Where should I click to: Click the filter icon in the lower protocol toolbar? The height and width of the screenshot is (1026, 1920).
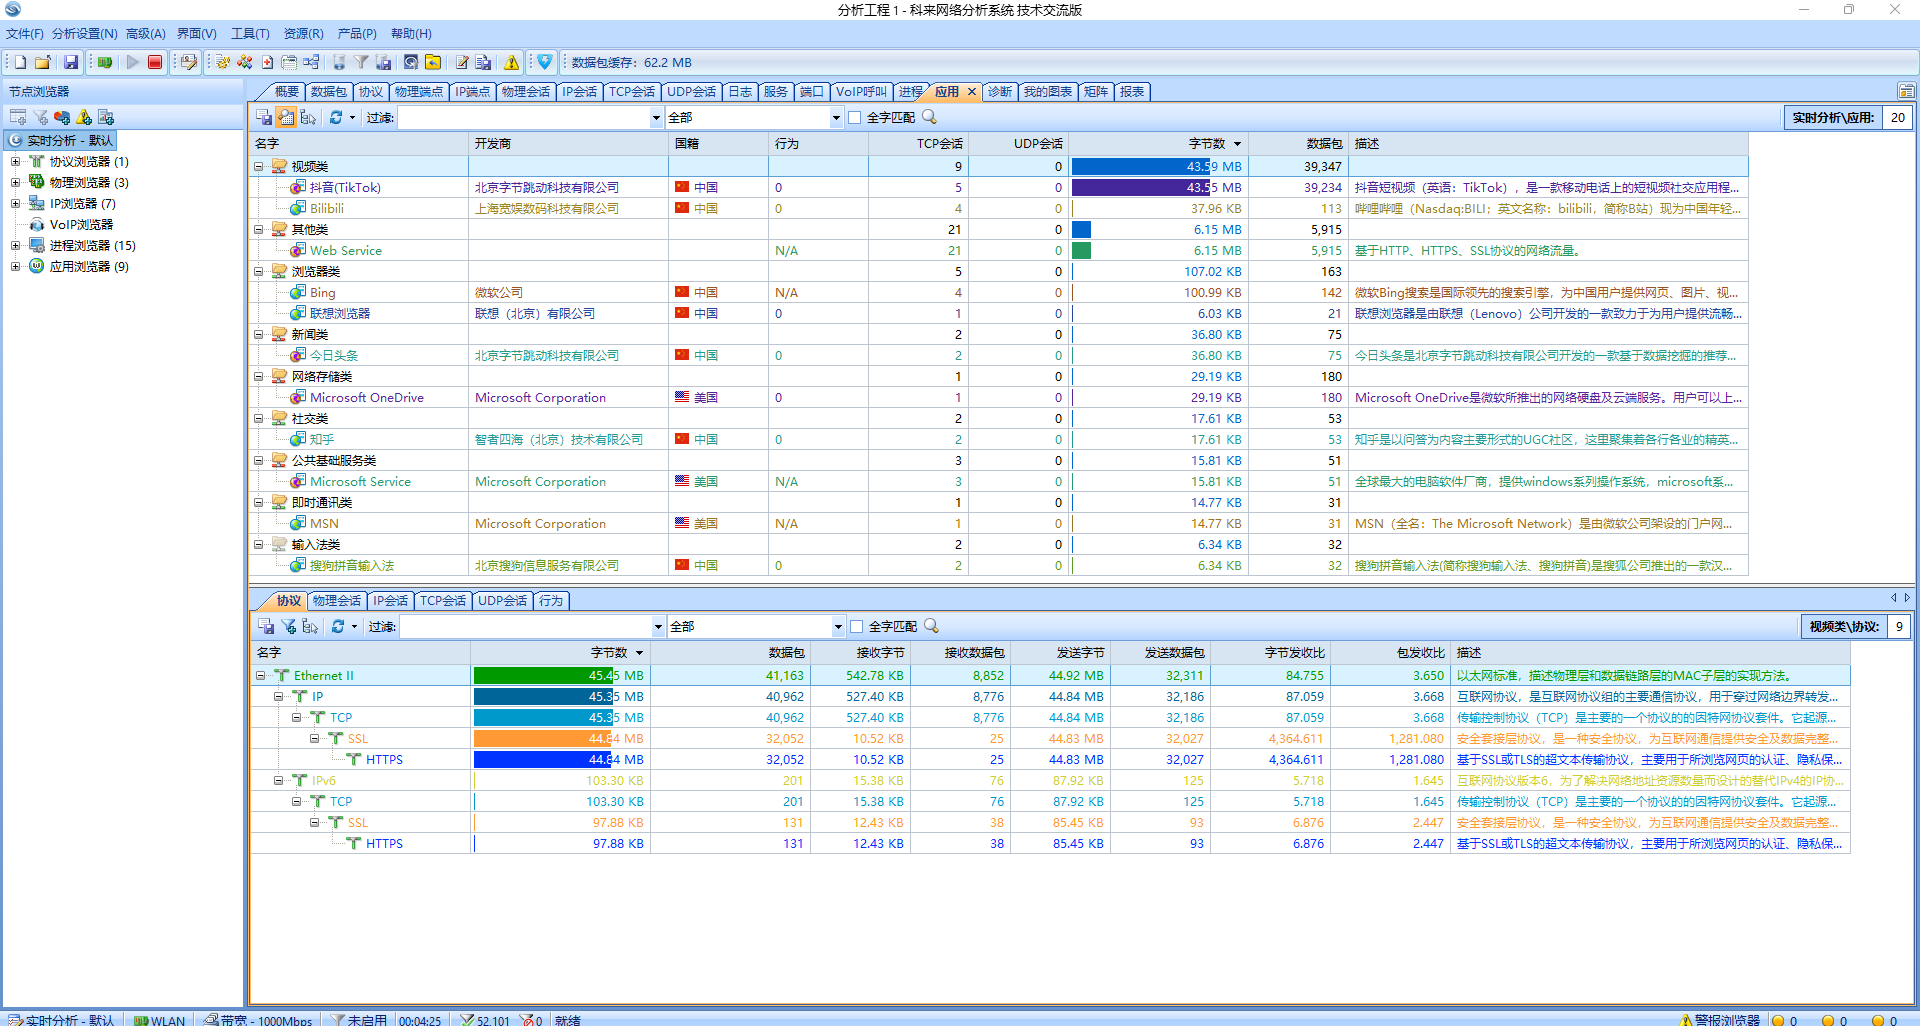pos(288,626)
